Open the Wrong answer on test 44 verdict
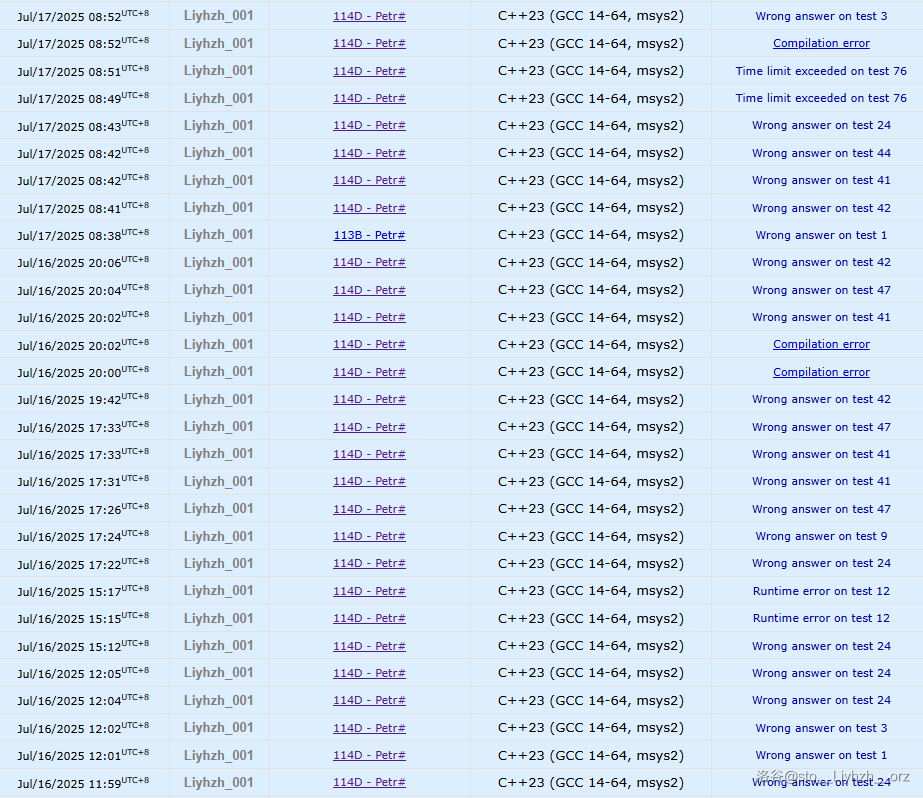 (821, 153)
